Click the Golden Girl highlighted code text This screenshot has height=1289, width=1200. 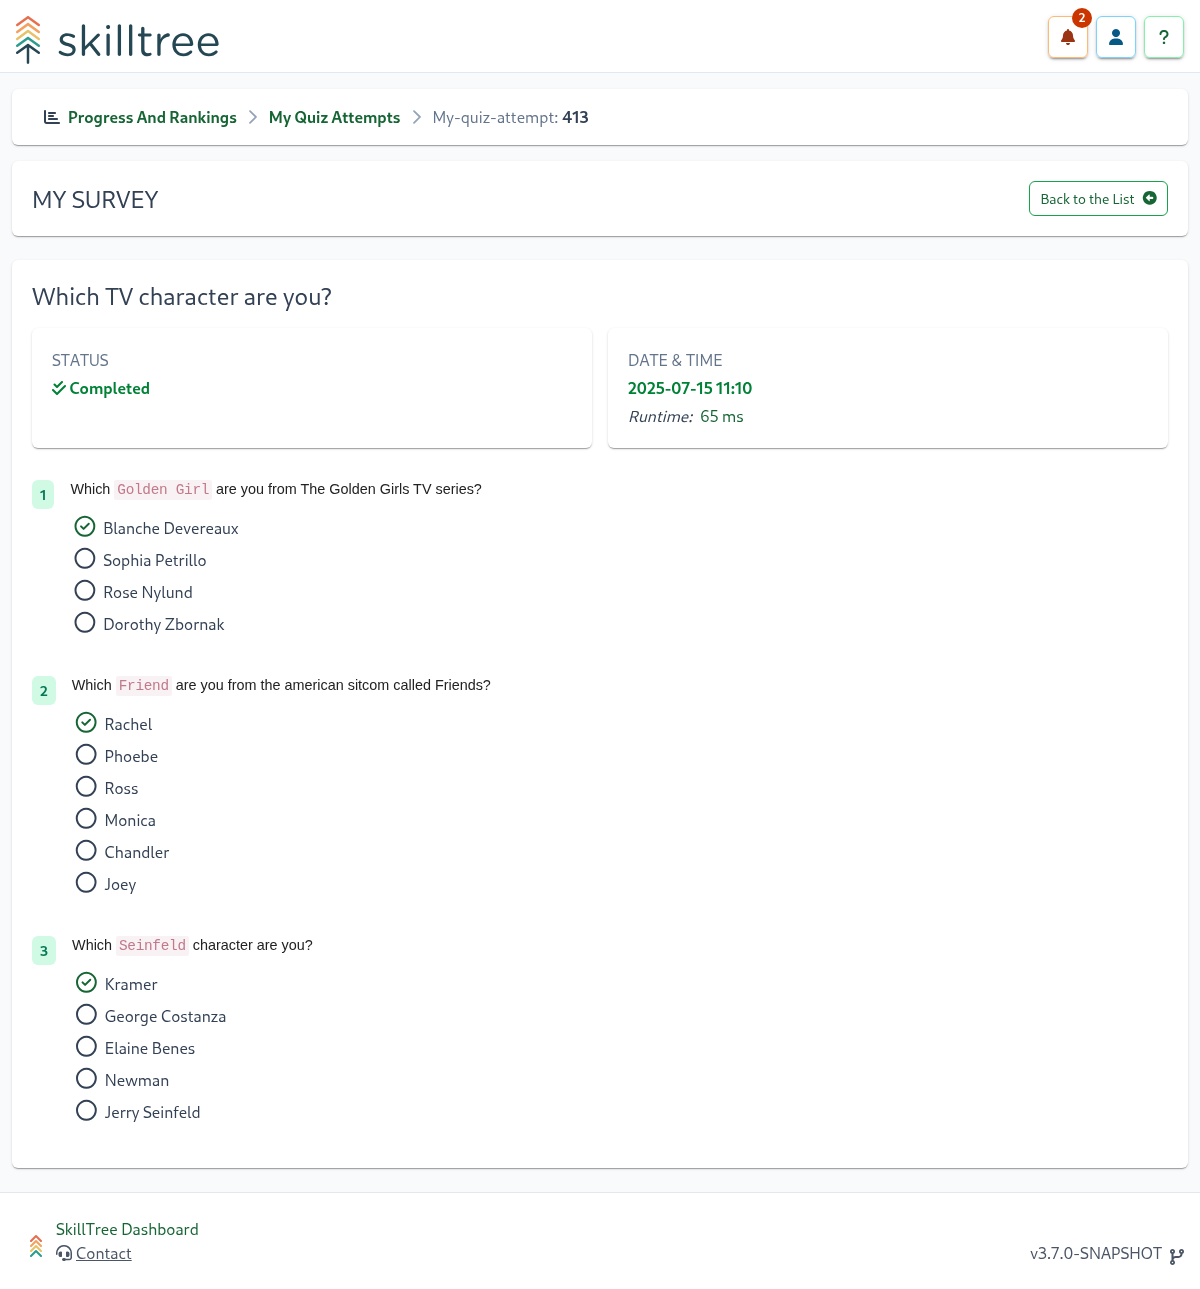163,489
